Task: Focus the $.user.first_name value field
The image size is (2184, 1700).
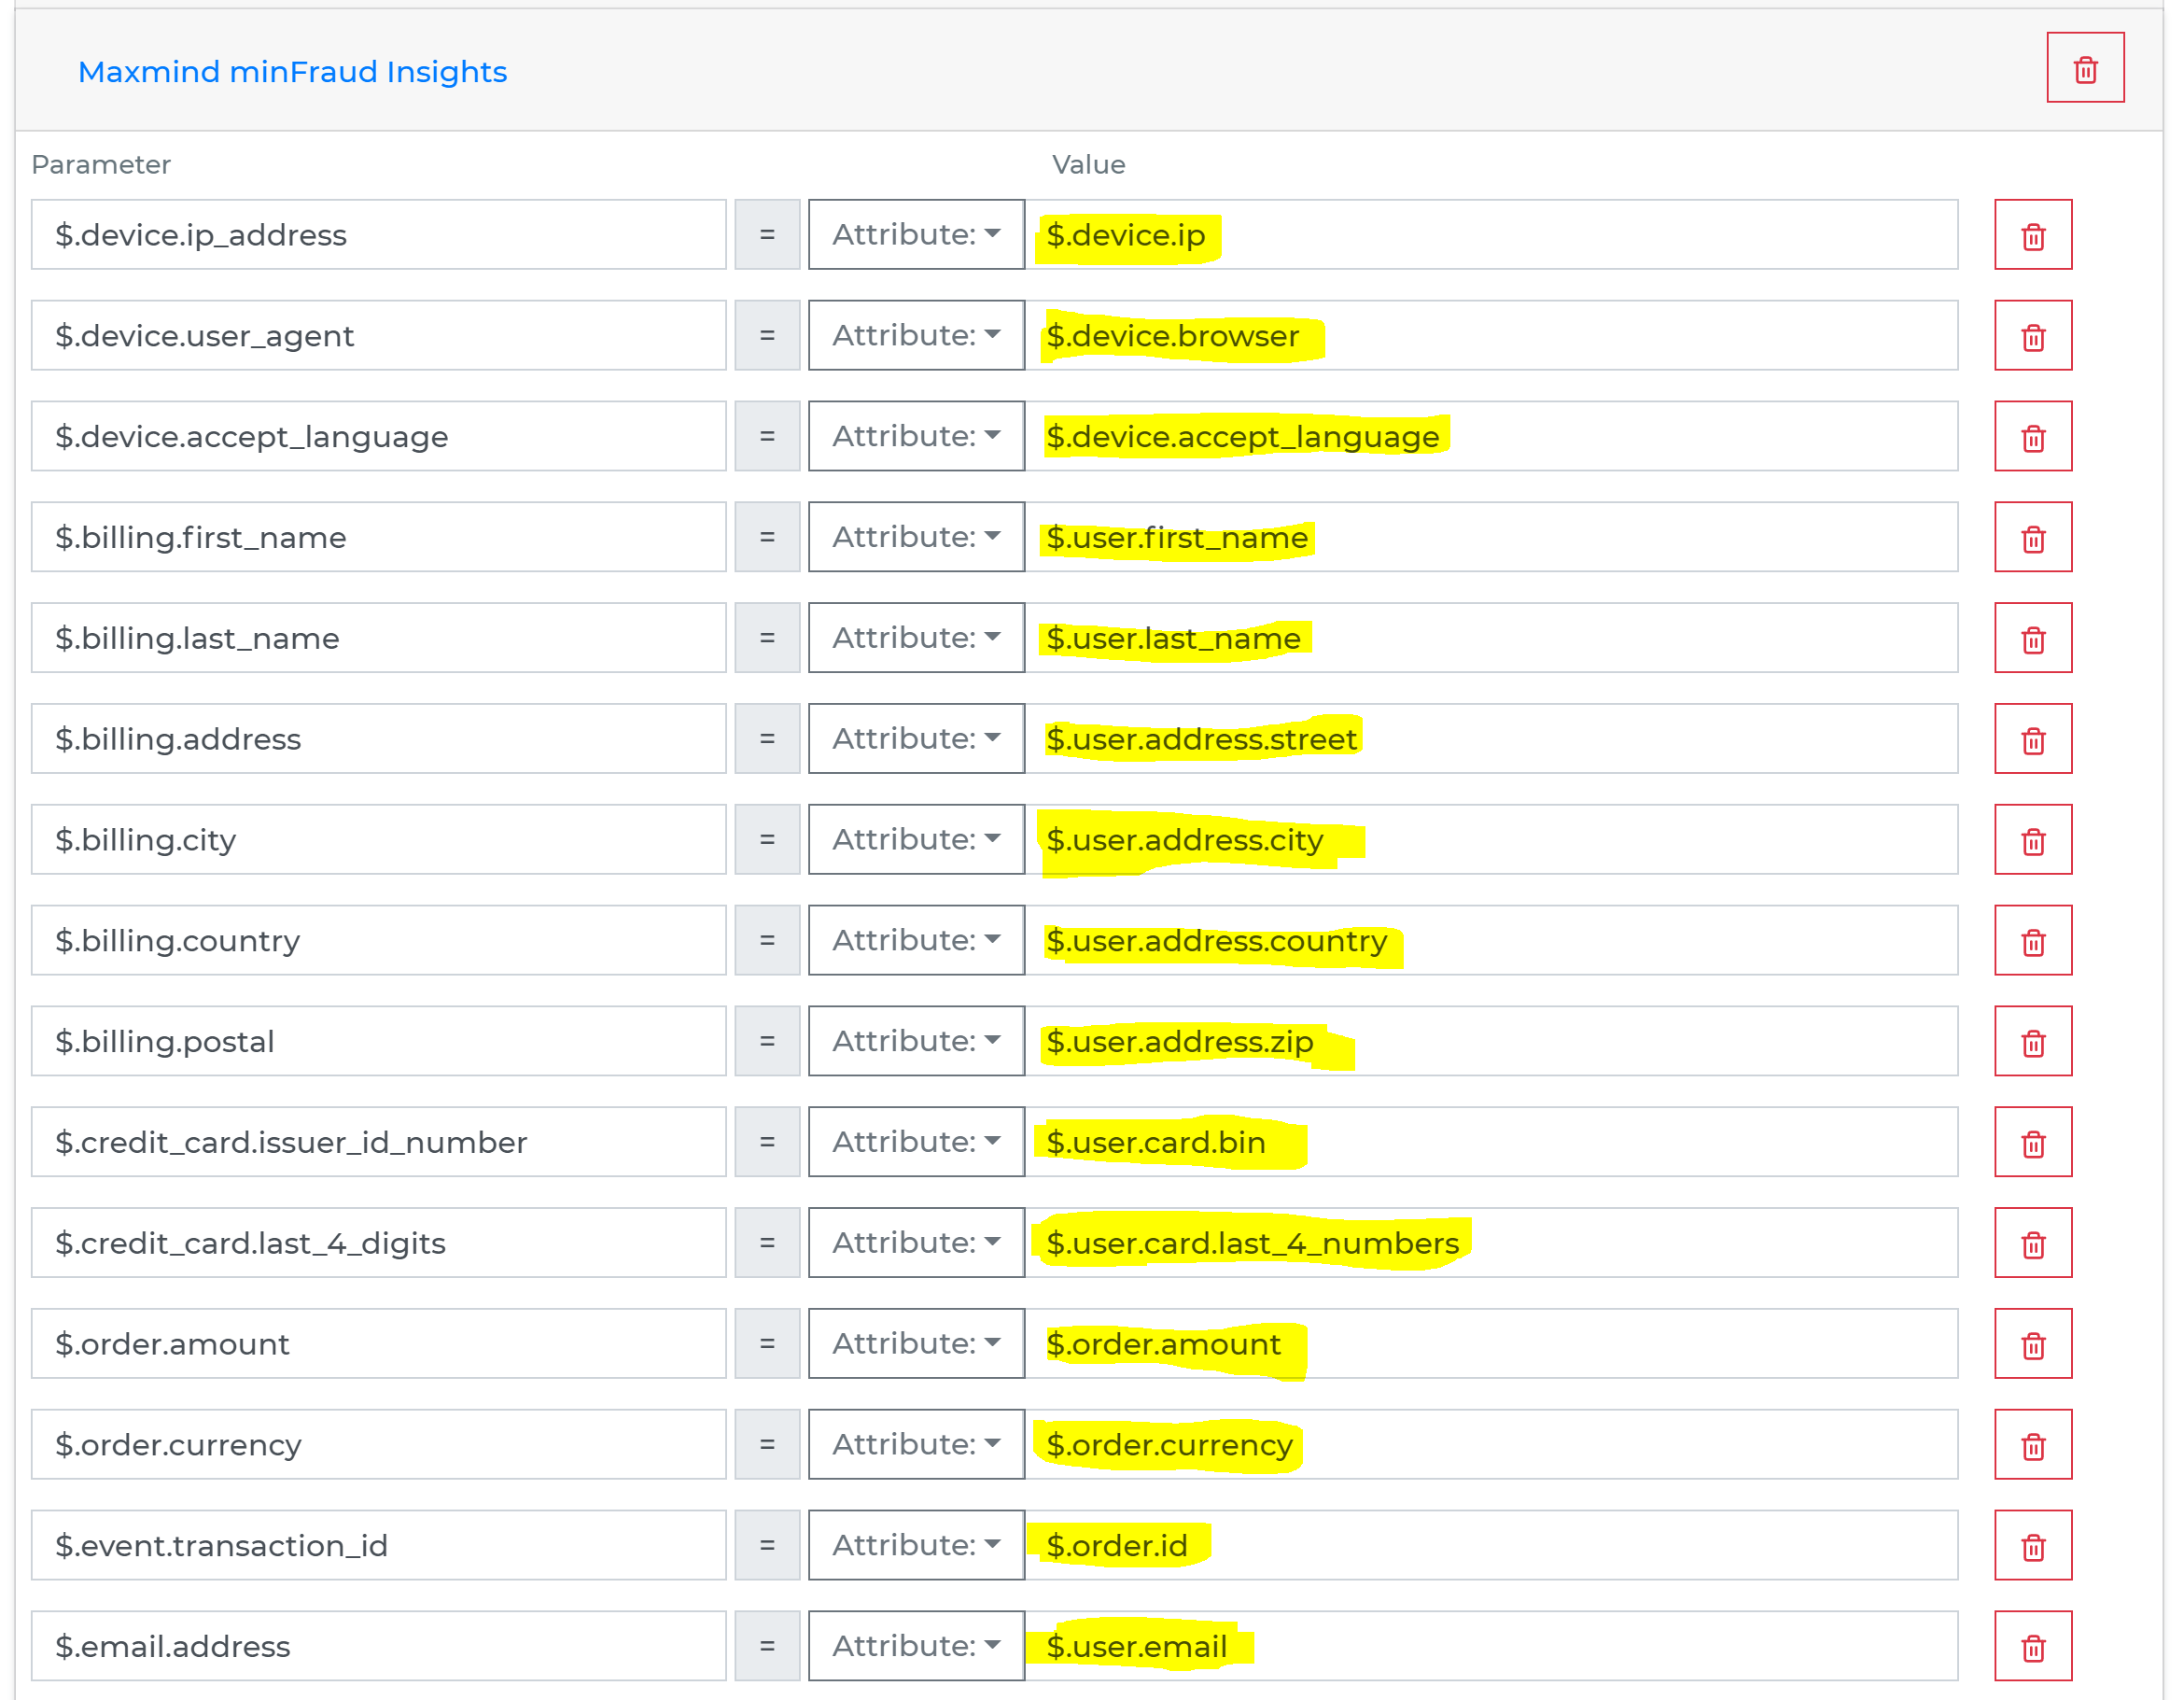Action: click(1491, 537)
